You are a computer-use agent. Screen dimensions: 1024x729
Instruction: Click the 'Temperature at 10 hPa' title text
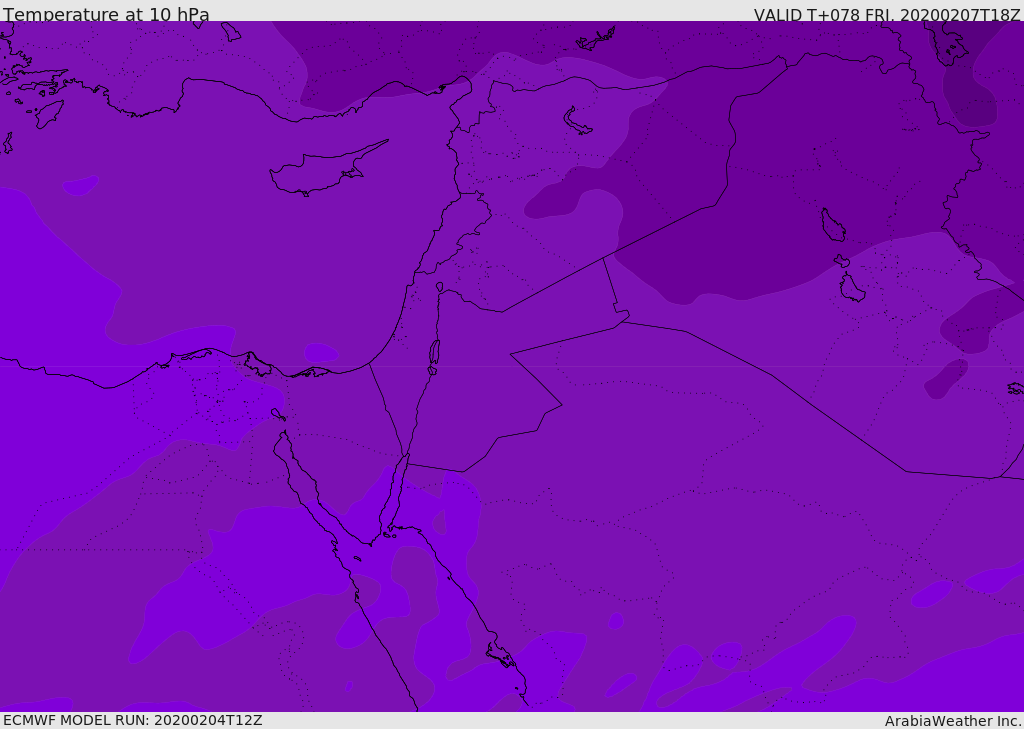(106, 14)
